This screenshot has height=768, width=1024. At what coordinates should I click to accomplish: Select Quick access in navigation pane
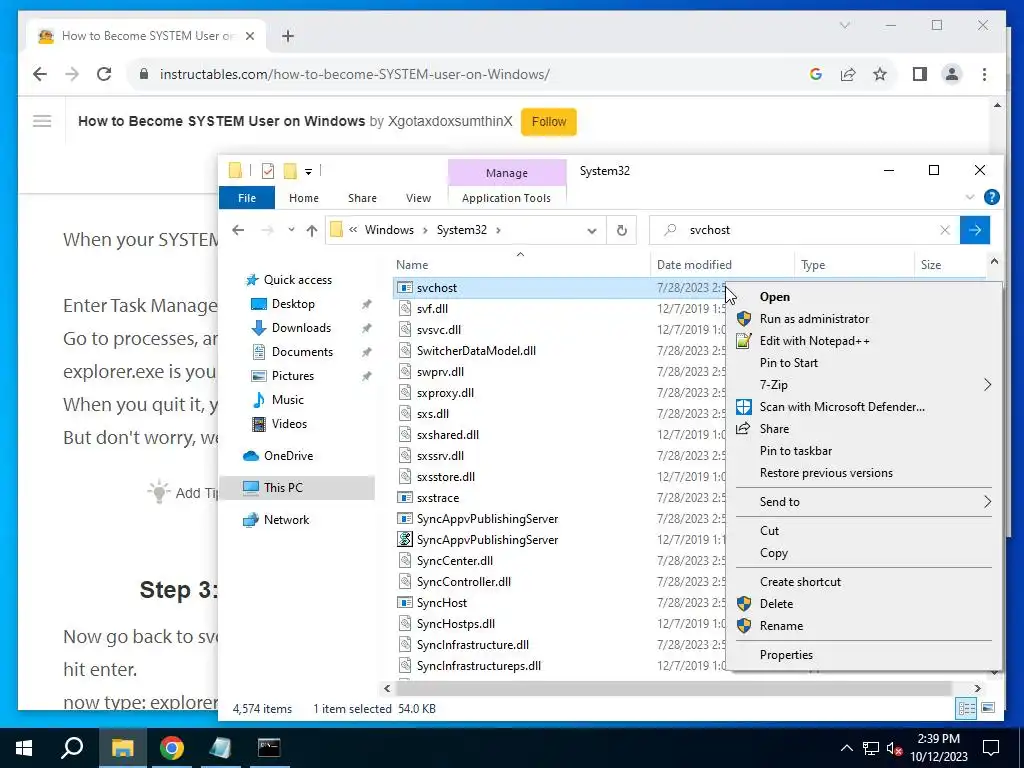[x=298, y=280]
